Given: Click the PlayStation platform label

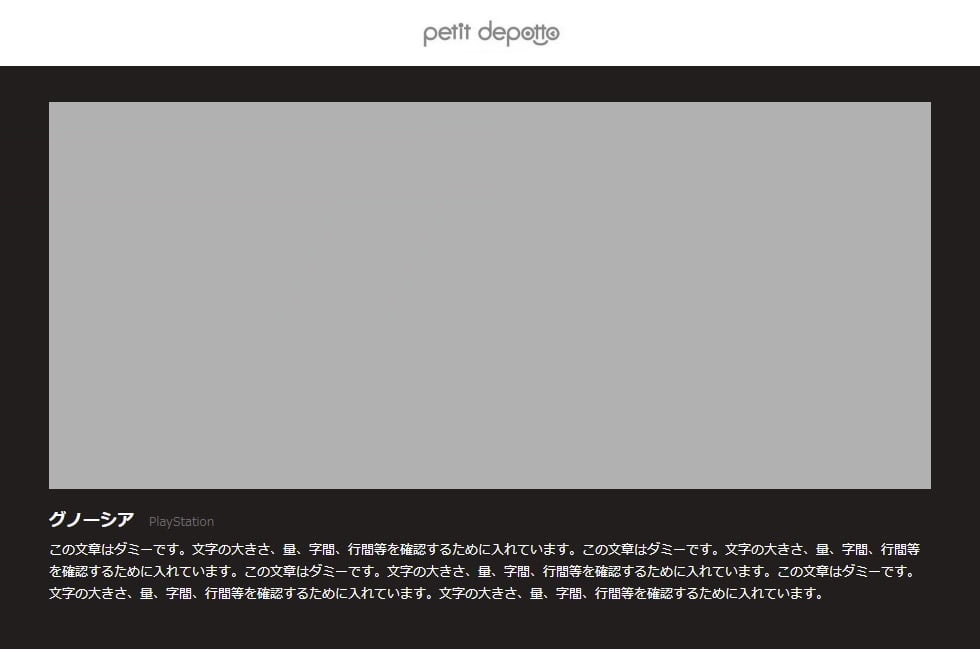Looking at the screenshot, I should pyautogui.click(x=181, y=521).
